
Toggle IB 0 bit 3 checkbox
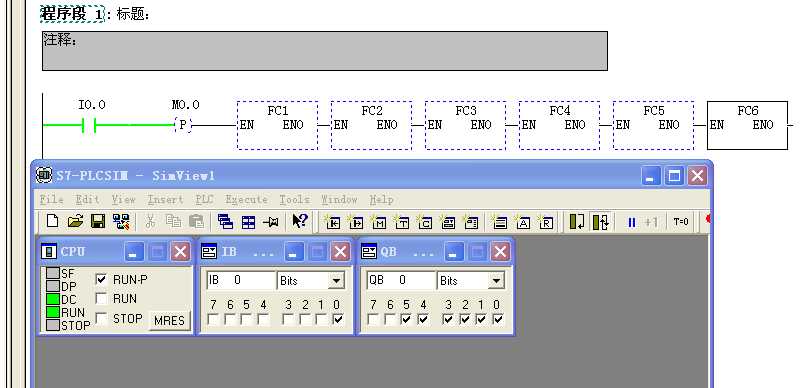288,320
